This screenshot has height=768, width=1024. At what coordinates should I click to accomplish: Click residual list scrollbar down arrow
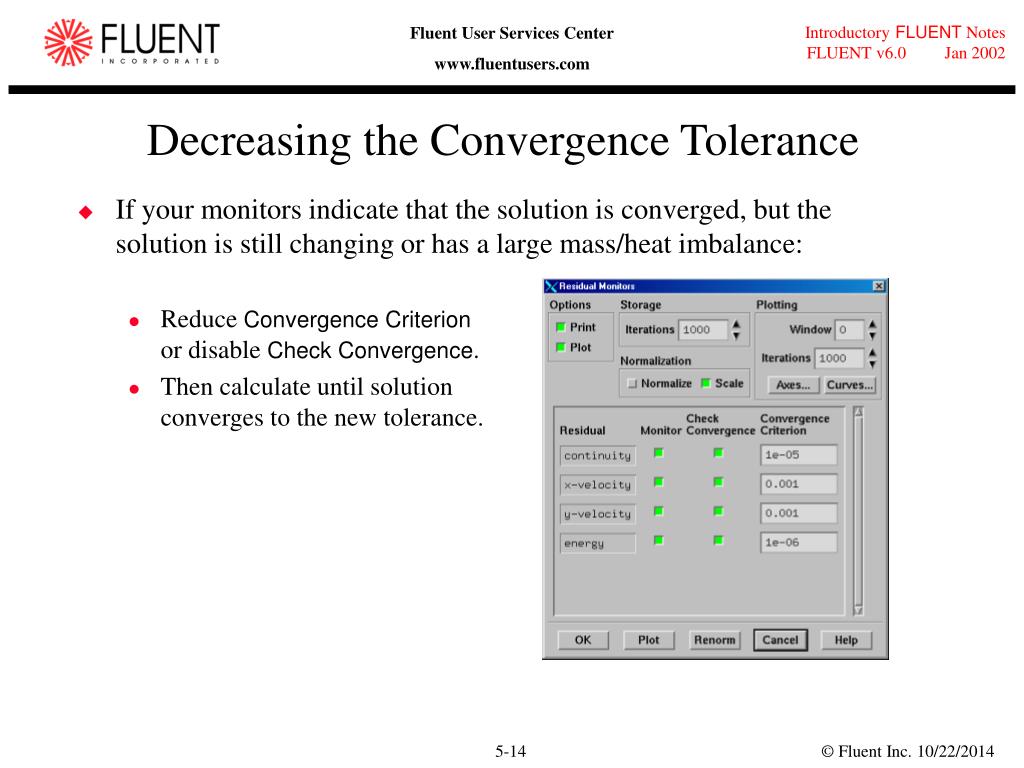coord(859,611)
